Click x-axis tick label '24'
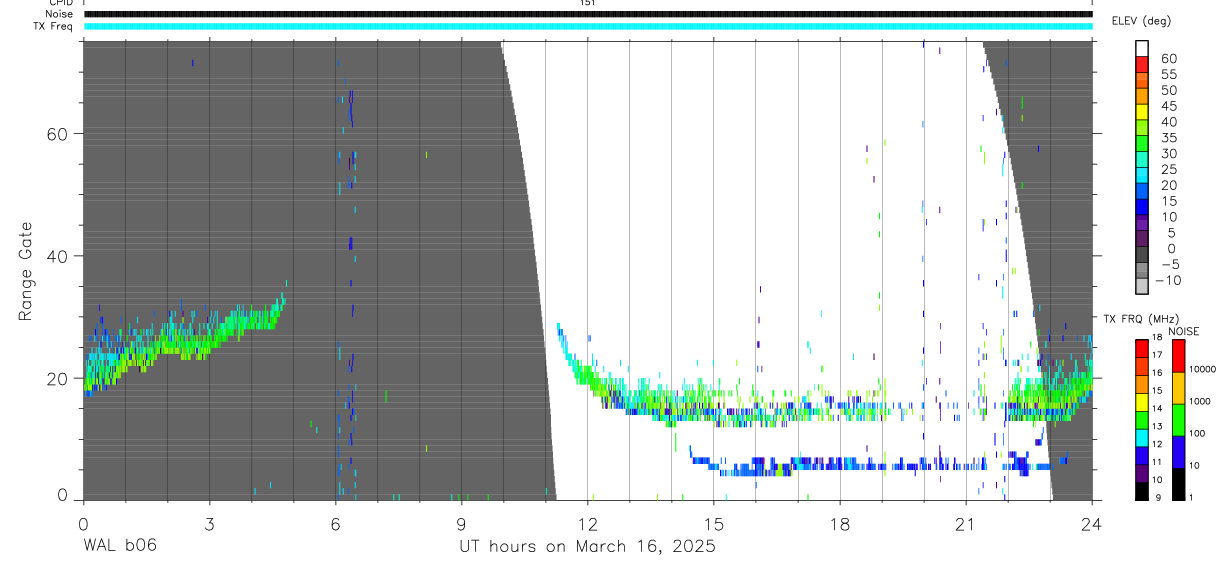1228x567 pixels. [x=1092, y=523]
